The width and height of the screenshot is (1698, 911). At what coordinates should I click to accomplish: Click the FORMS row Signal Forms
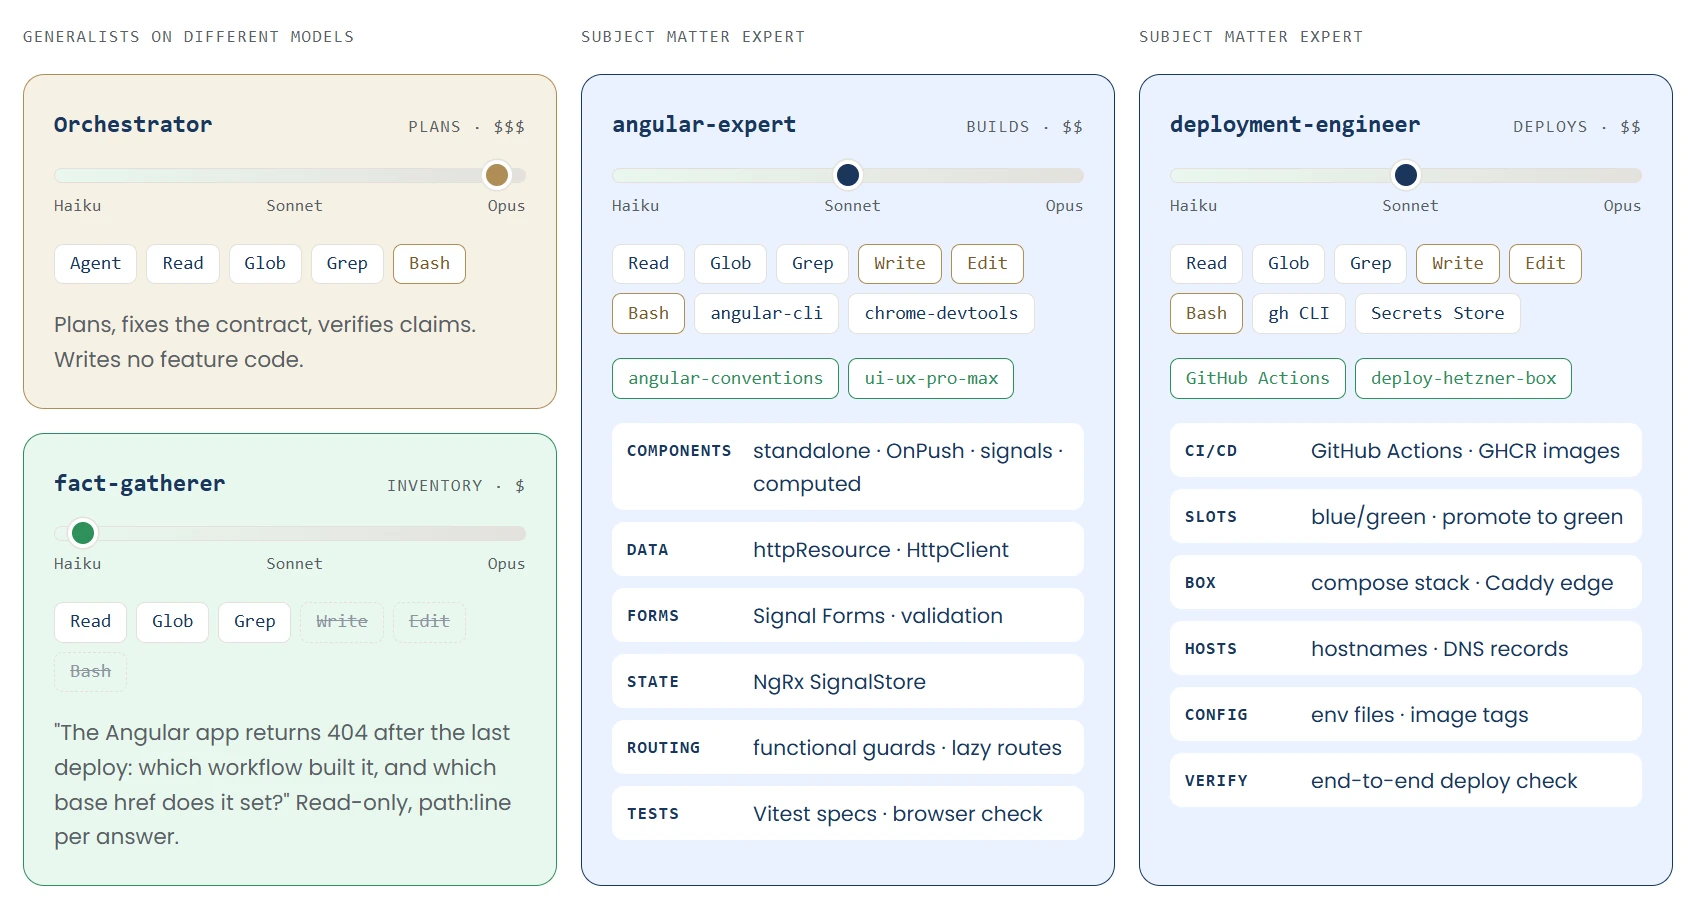[848, 616]
